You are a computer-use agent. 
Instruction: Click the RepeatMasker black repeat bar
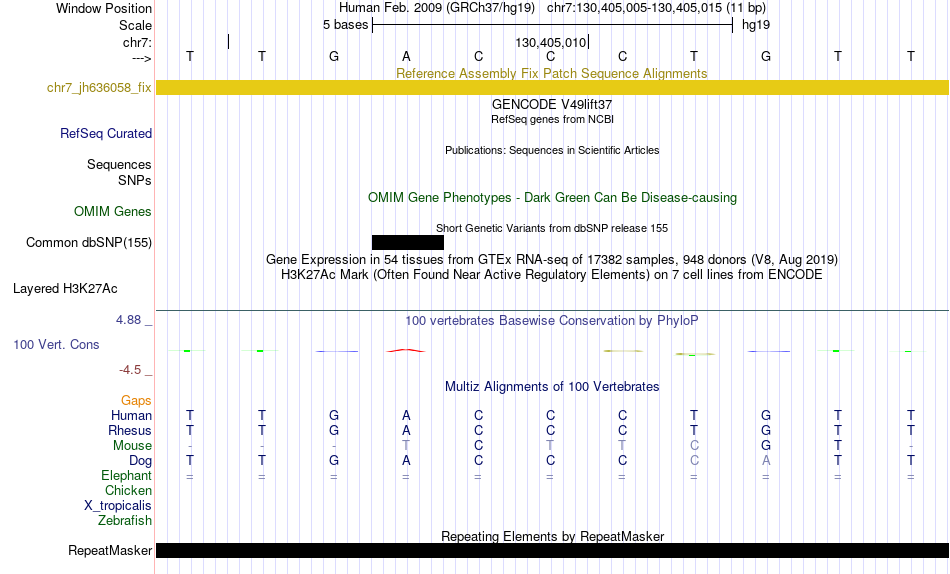click(552, 550)
